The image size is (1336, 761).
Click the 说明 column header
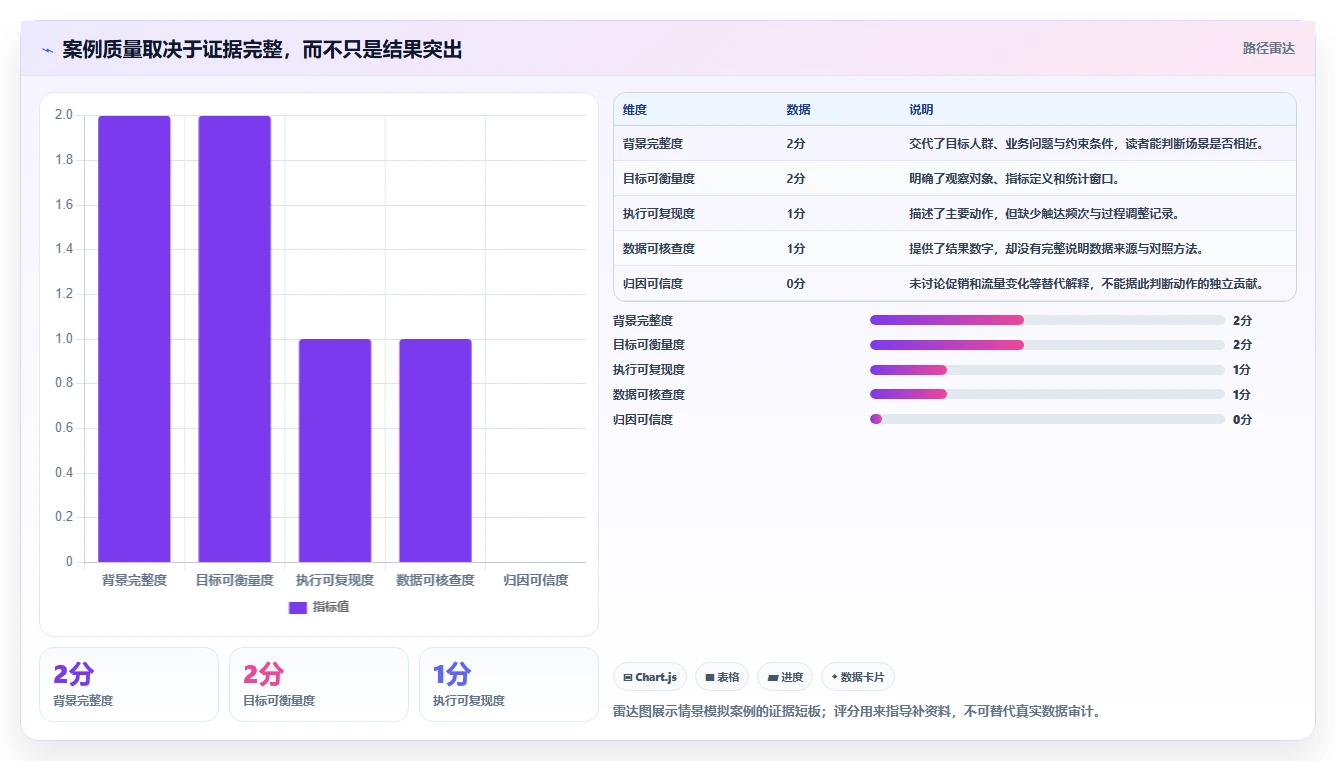[921, 110]
